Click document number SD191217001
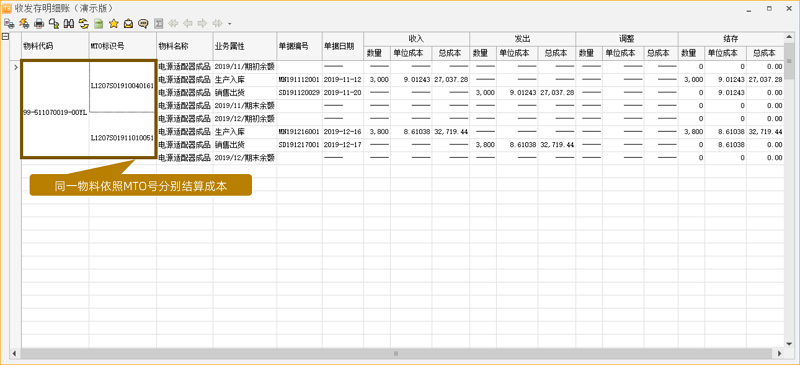Image resolution: width=800 pixels, height=365 pixels. [299, 144]
